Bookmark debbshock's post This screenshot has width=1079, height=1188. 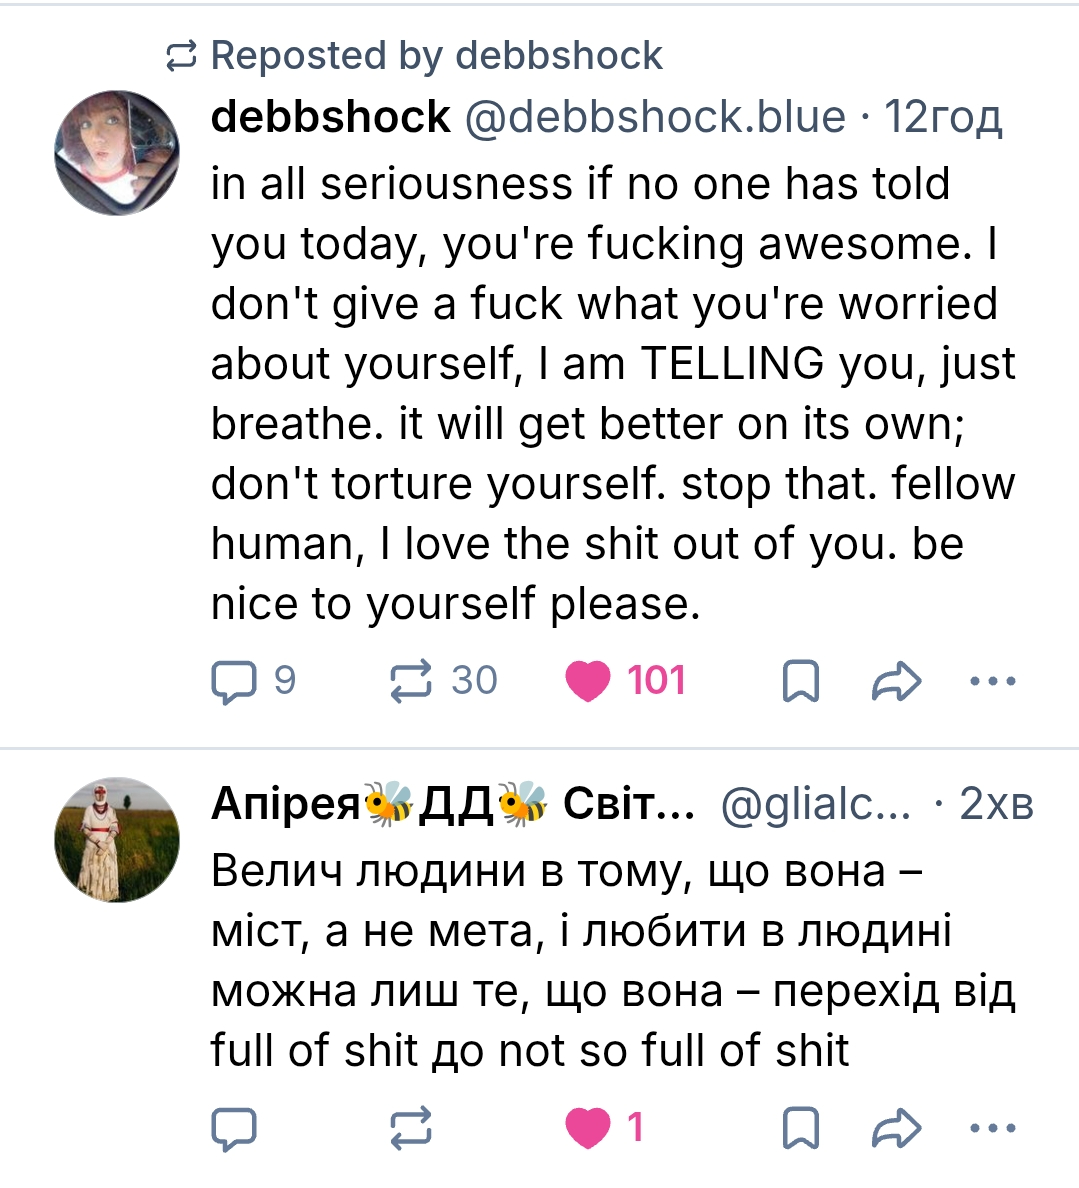pyautogui.click(x=800, y=681)
